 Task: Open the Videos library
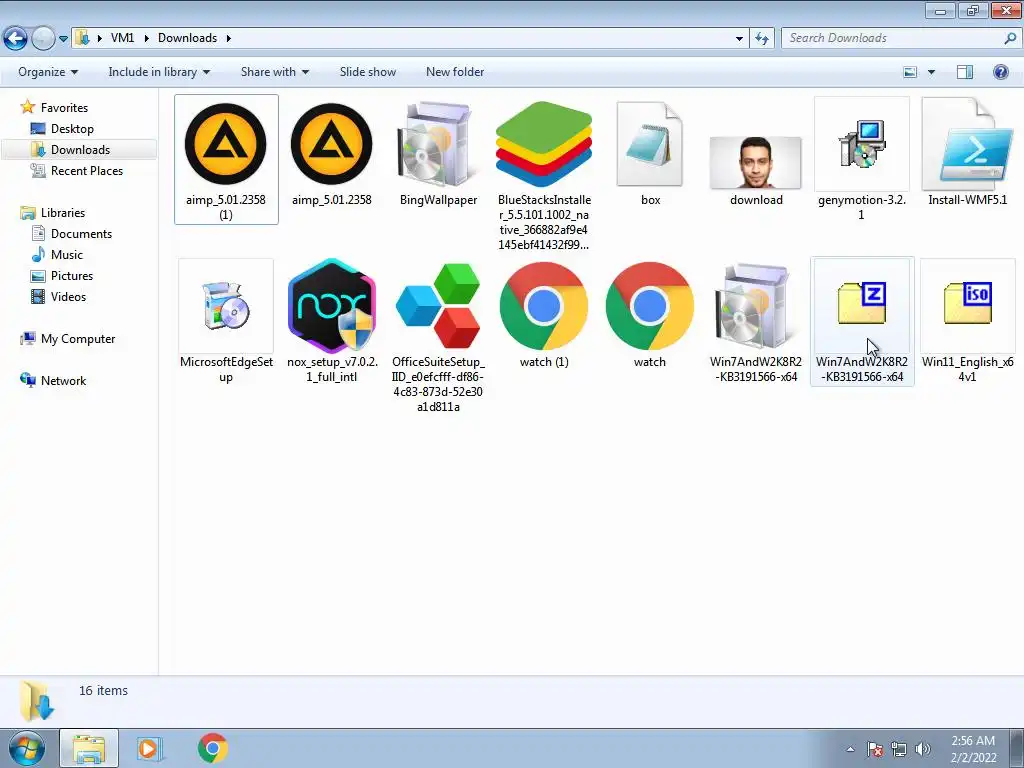pyautogui.click(x=68, y=296)
